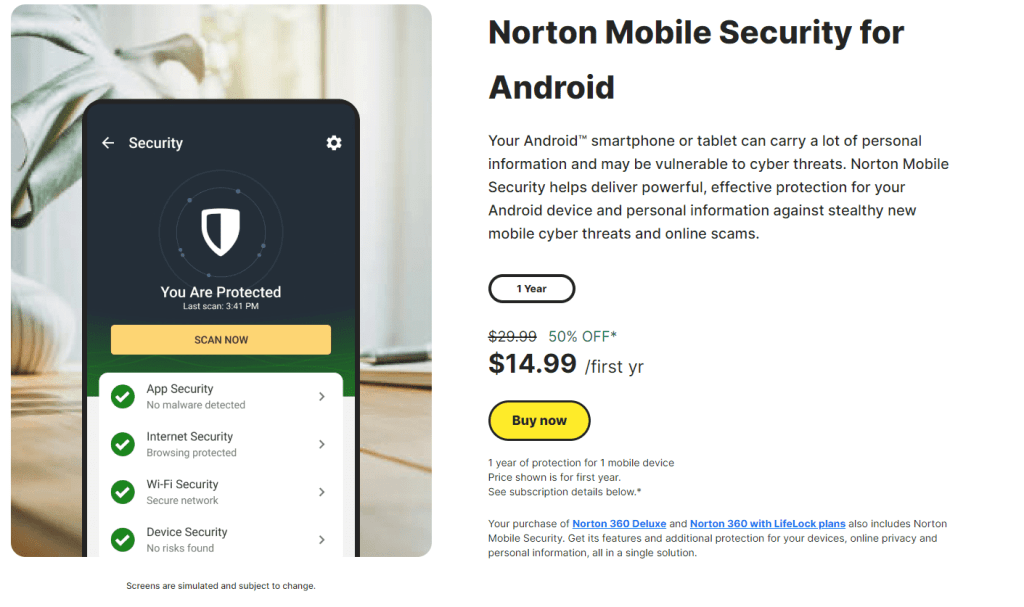This screenshot has height=607, width=1024.
Task: Click the $14.99 first year price
Action: (x=533, y=363)
